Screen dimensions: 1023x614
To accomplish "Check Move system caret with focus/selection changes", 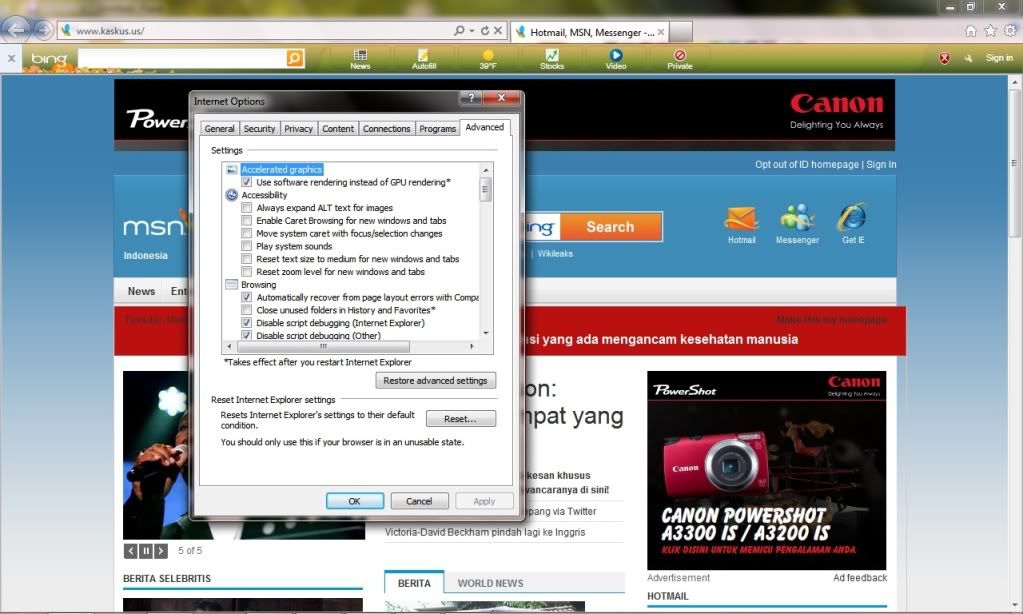I will 247,233.
